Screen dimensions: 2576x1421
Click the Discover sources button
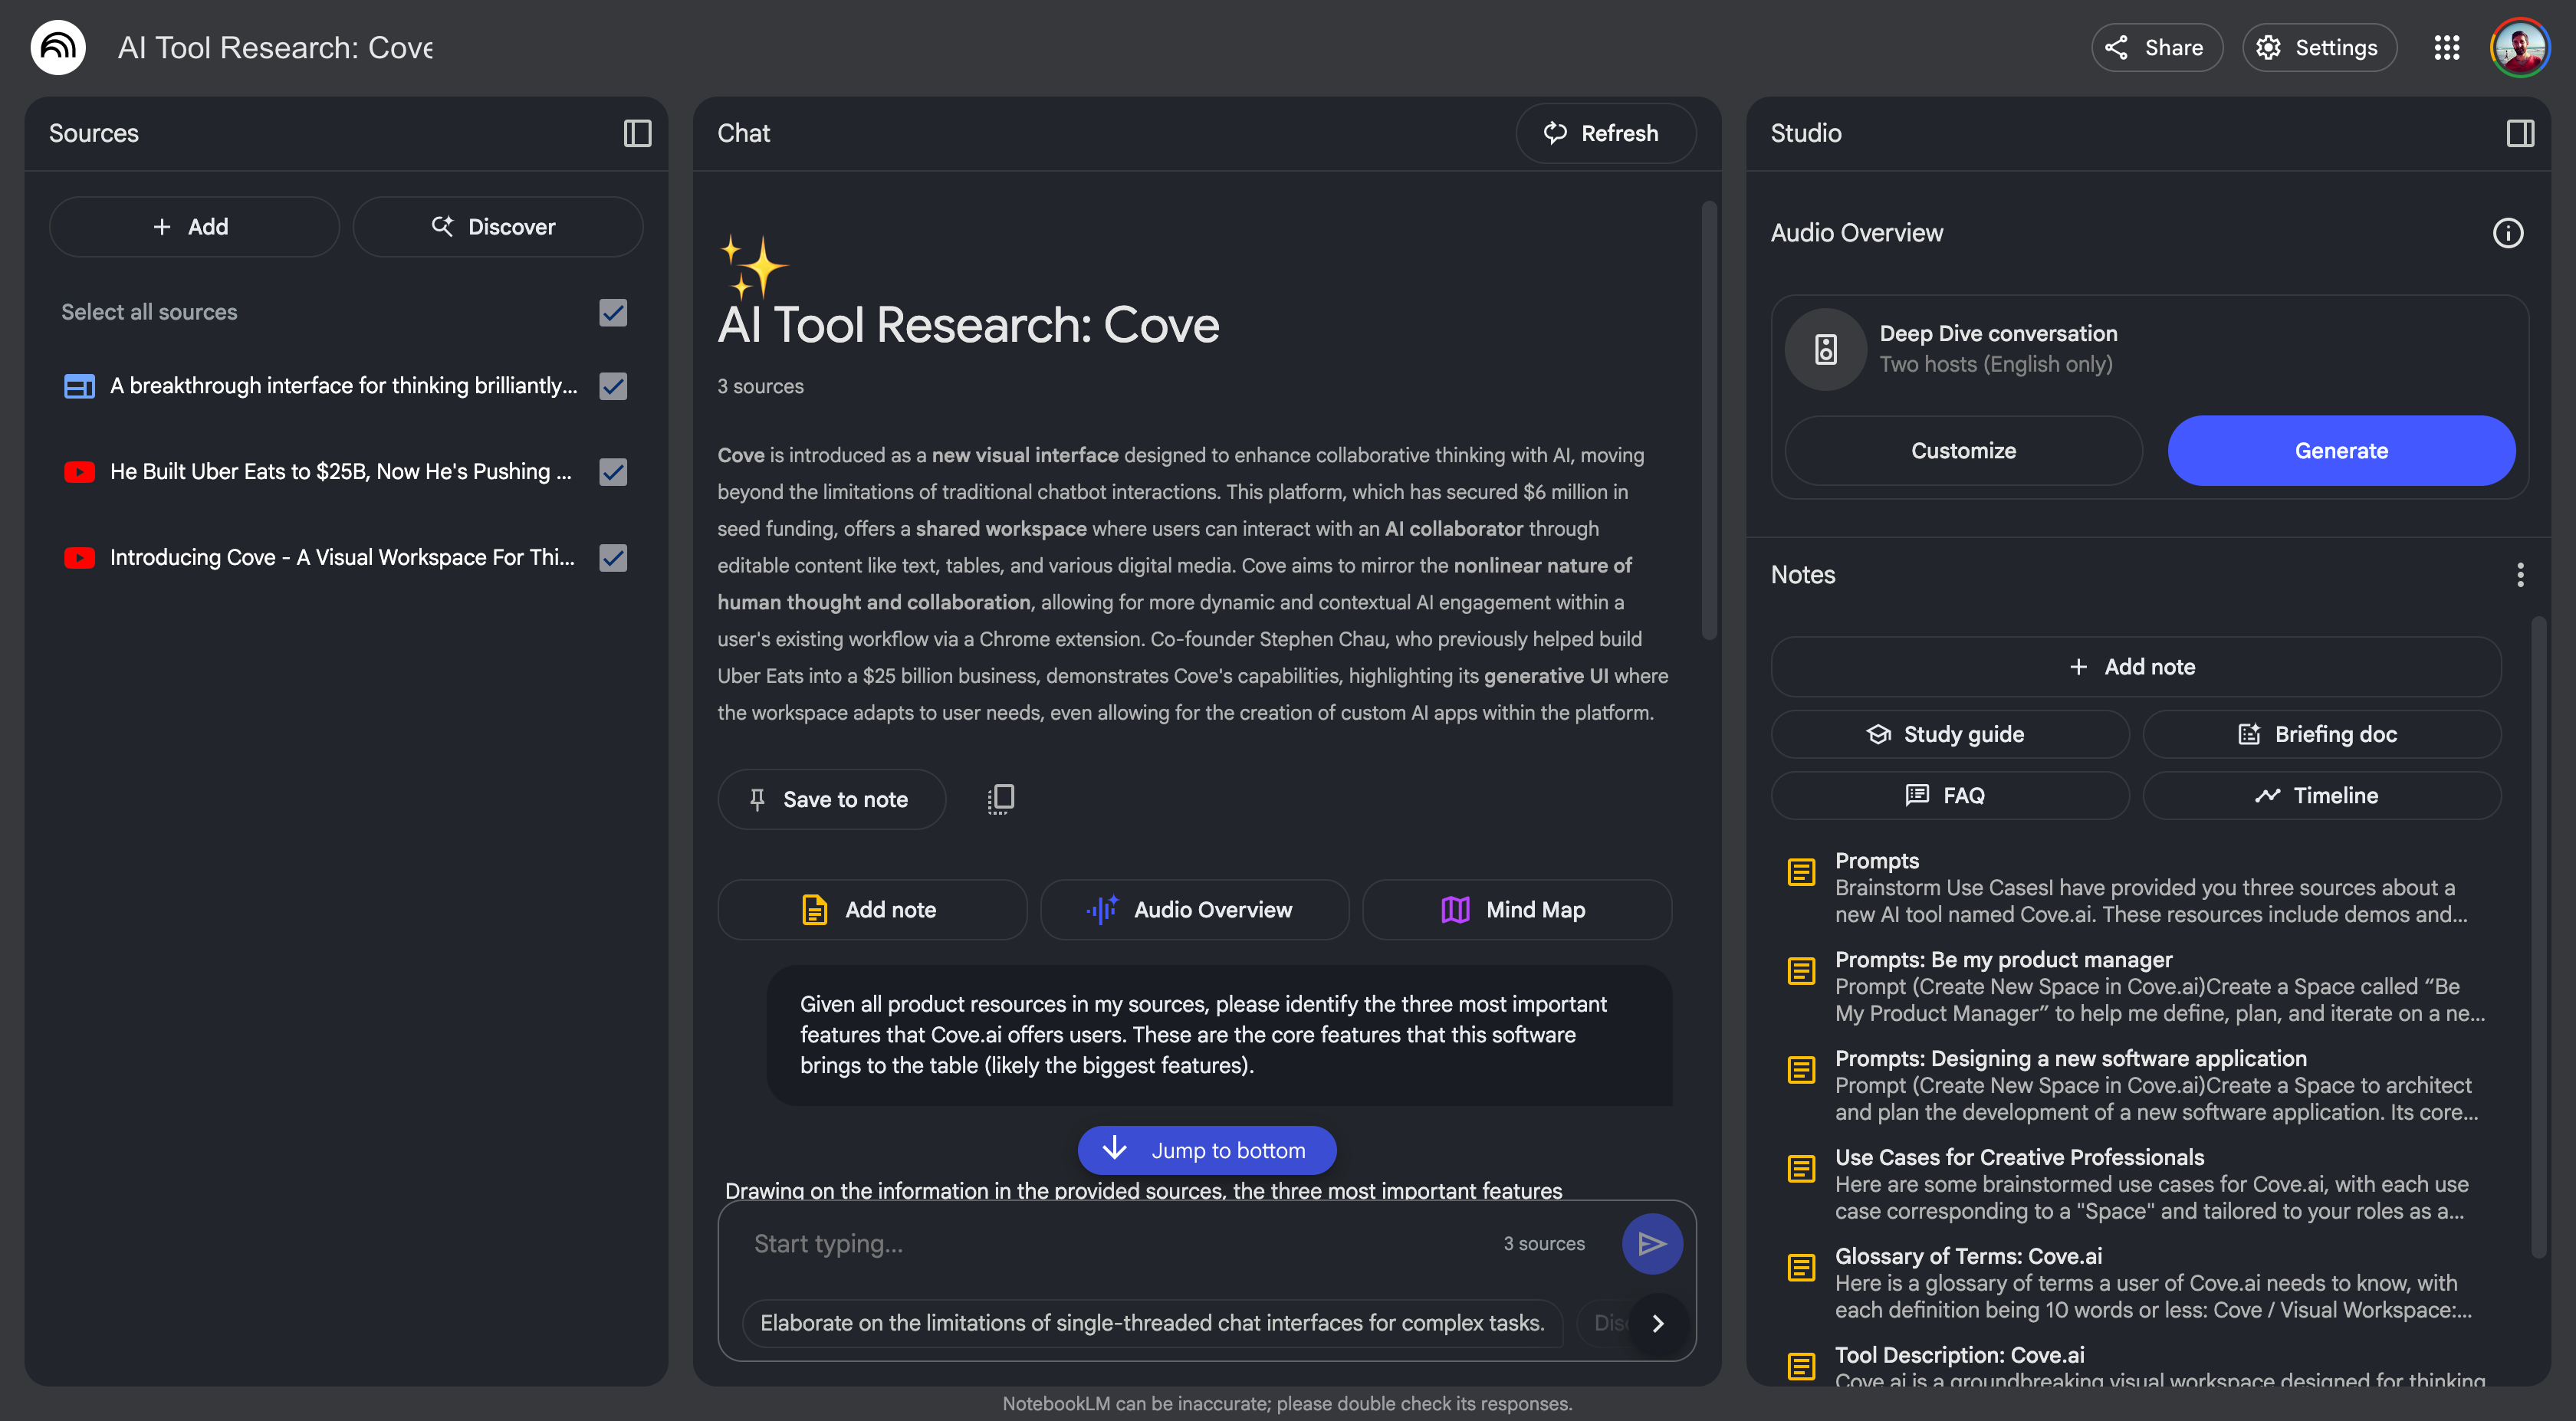(497, 227)
